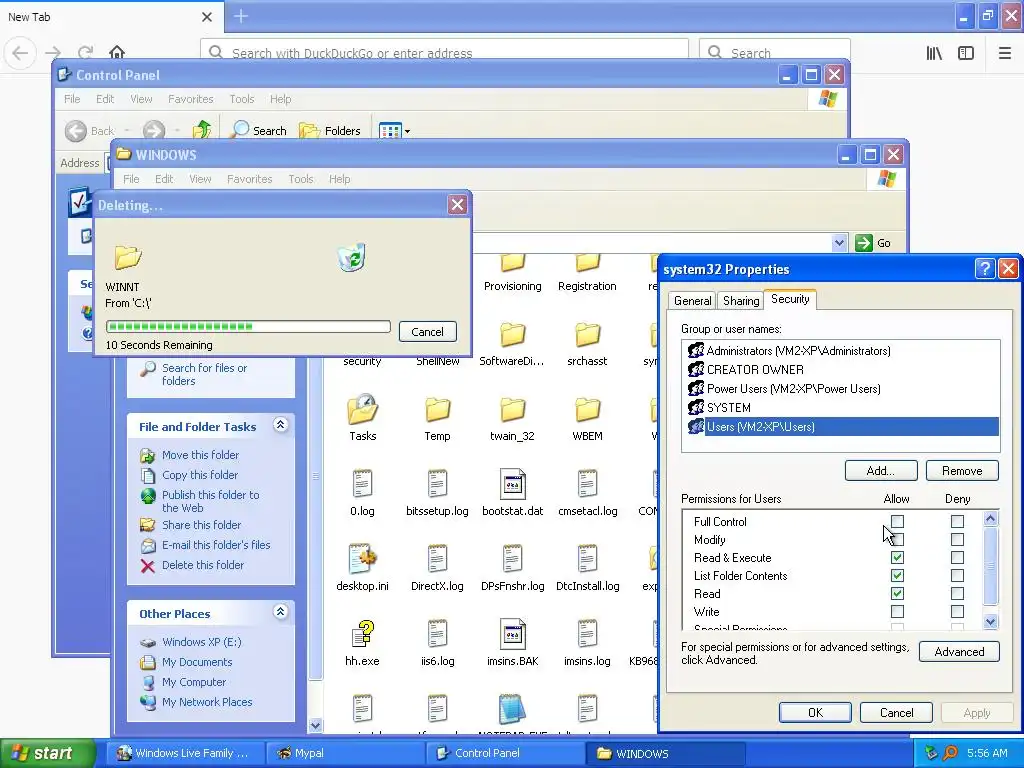Open the SoftwareDi... folder
Viewport: 1024px width, 768px height.
tap(512, 344)
